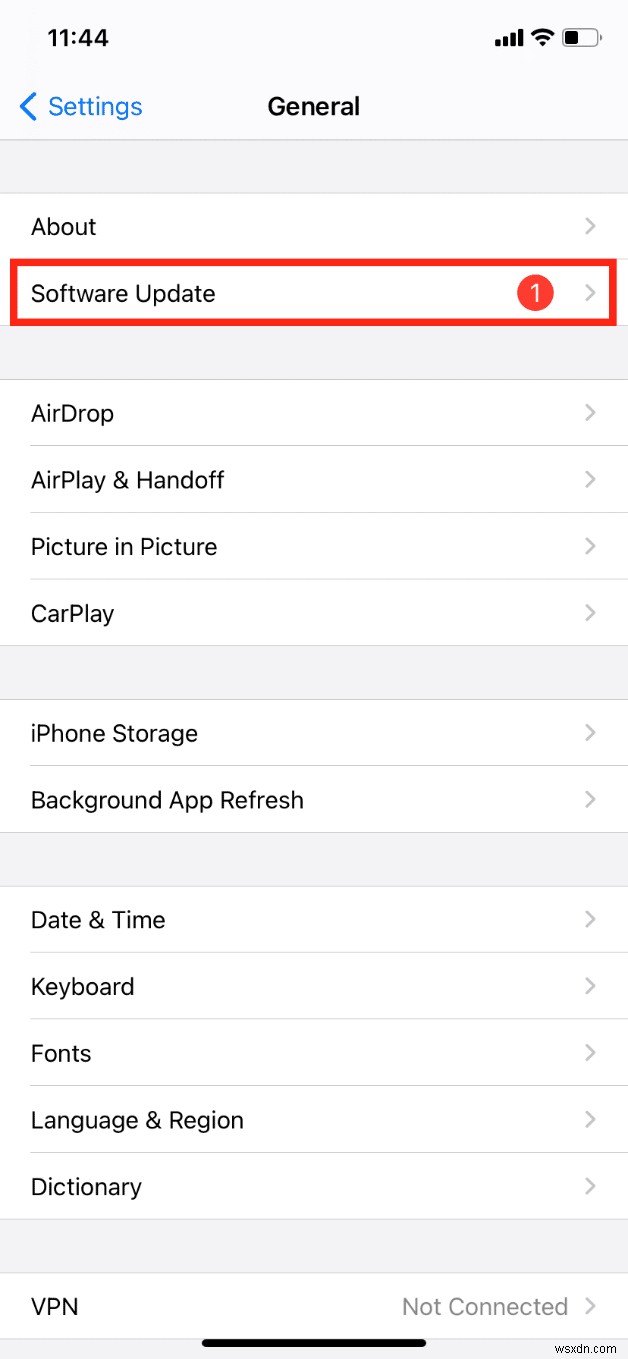Tap the back chevron next to Settings
The height and width of the screenshot is (1359, 628).
point(27,106)
